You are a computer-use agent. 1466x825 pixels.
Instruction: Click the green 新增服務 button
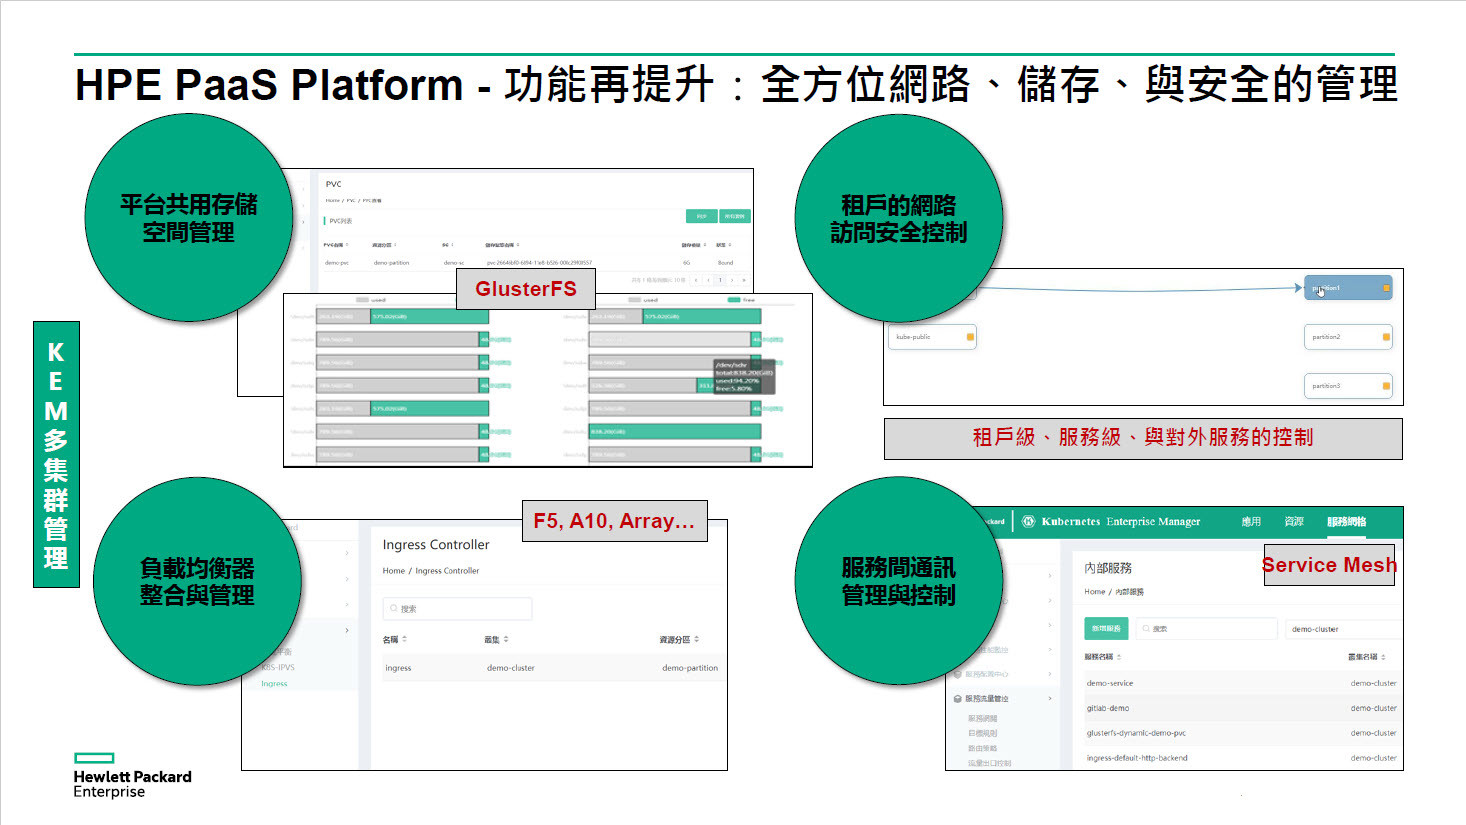pyautogui.click(x=1107, y=629)
